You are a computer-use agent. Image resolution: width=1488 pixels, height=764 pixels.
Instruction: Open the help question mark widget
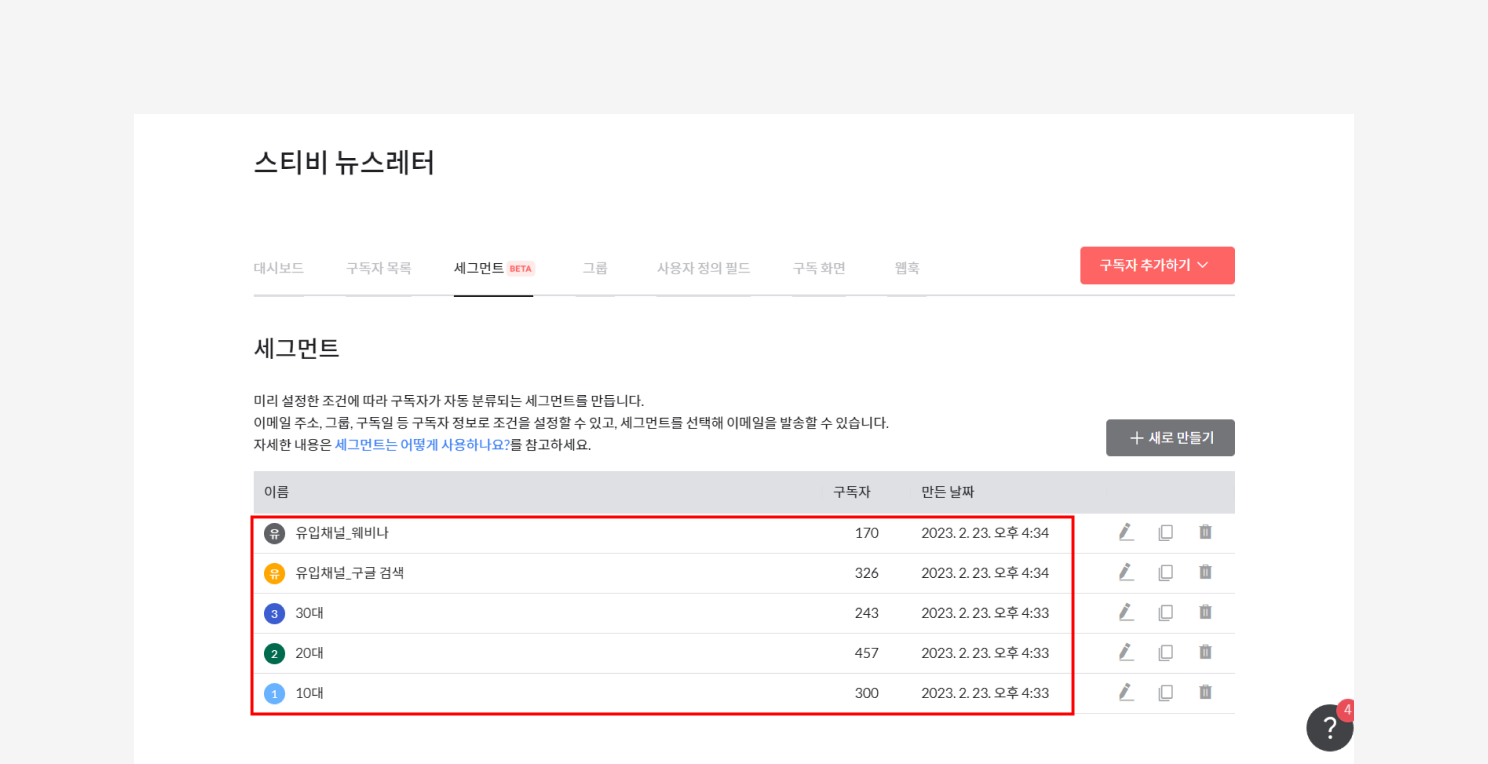point(1329,727)
